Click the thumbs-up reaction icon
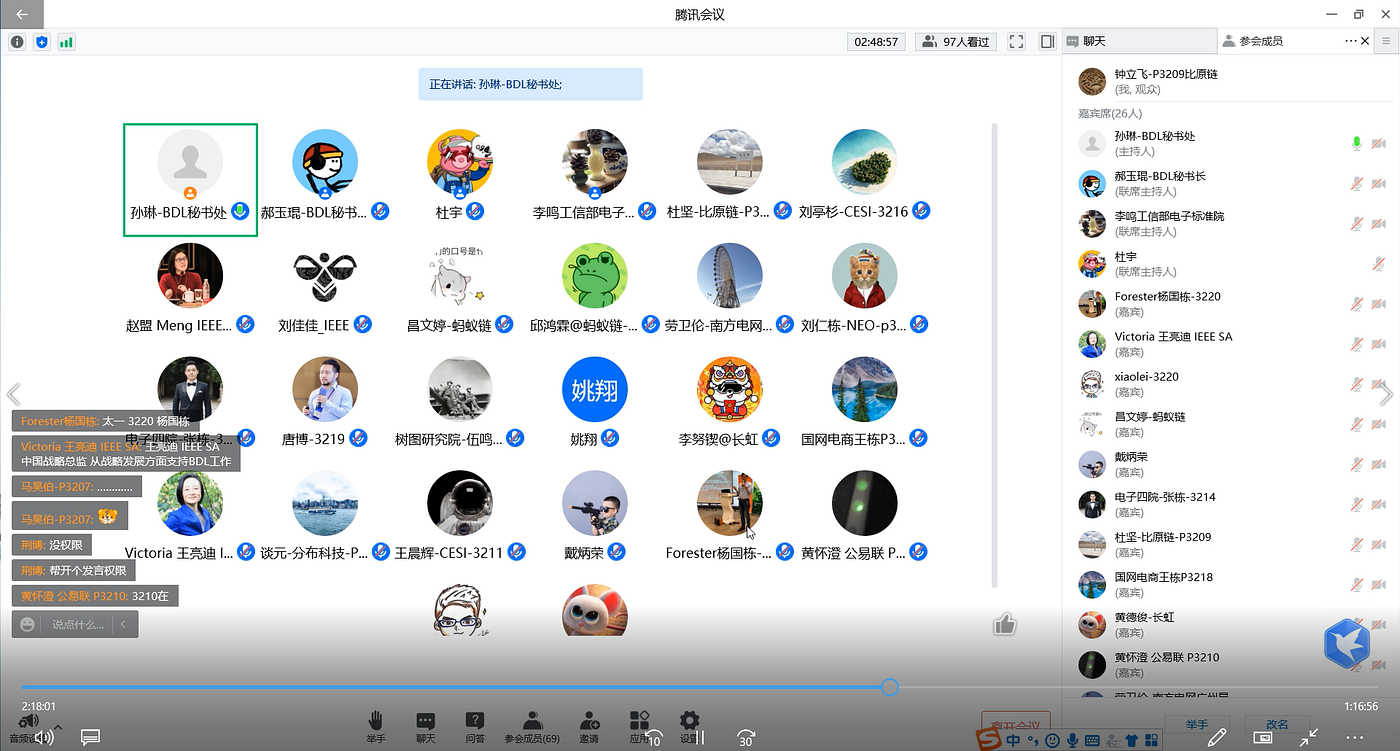This screenshot has height=751, width=1400. (x=1004, y=625)
